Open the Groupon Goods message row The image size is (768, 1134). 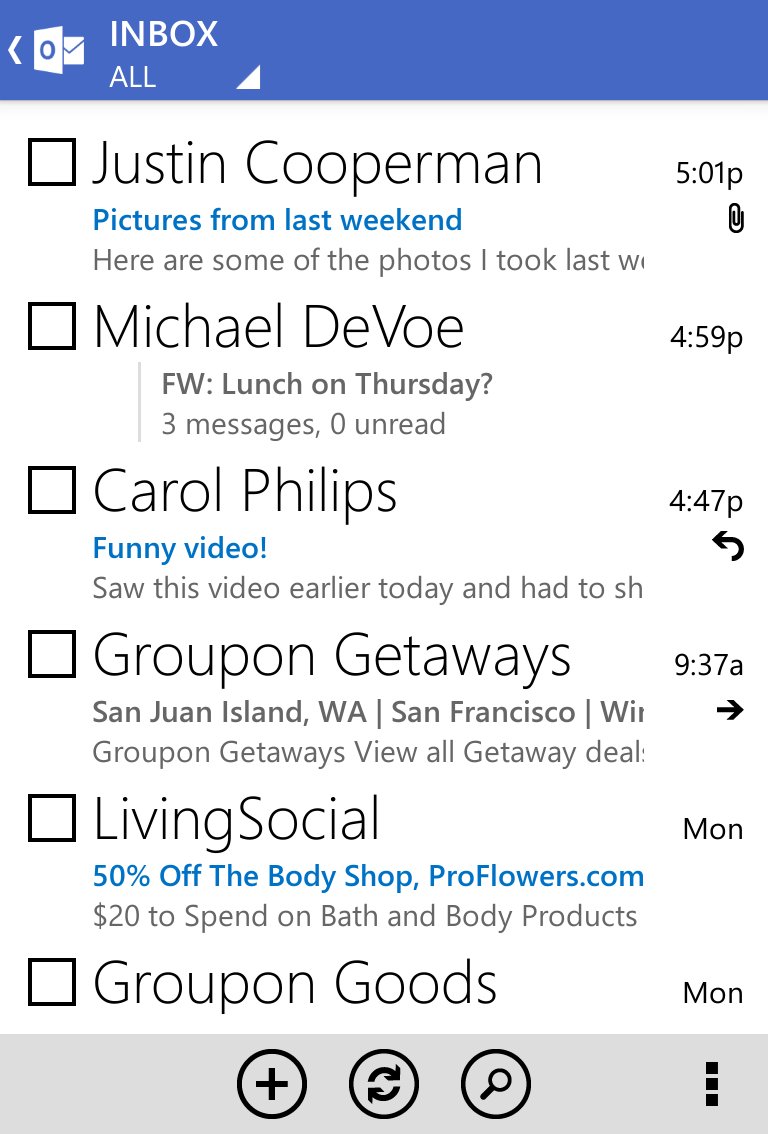tap(295, 983)
